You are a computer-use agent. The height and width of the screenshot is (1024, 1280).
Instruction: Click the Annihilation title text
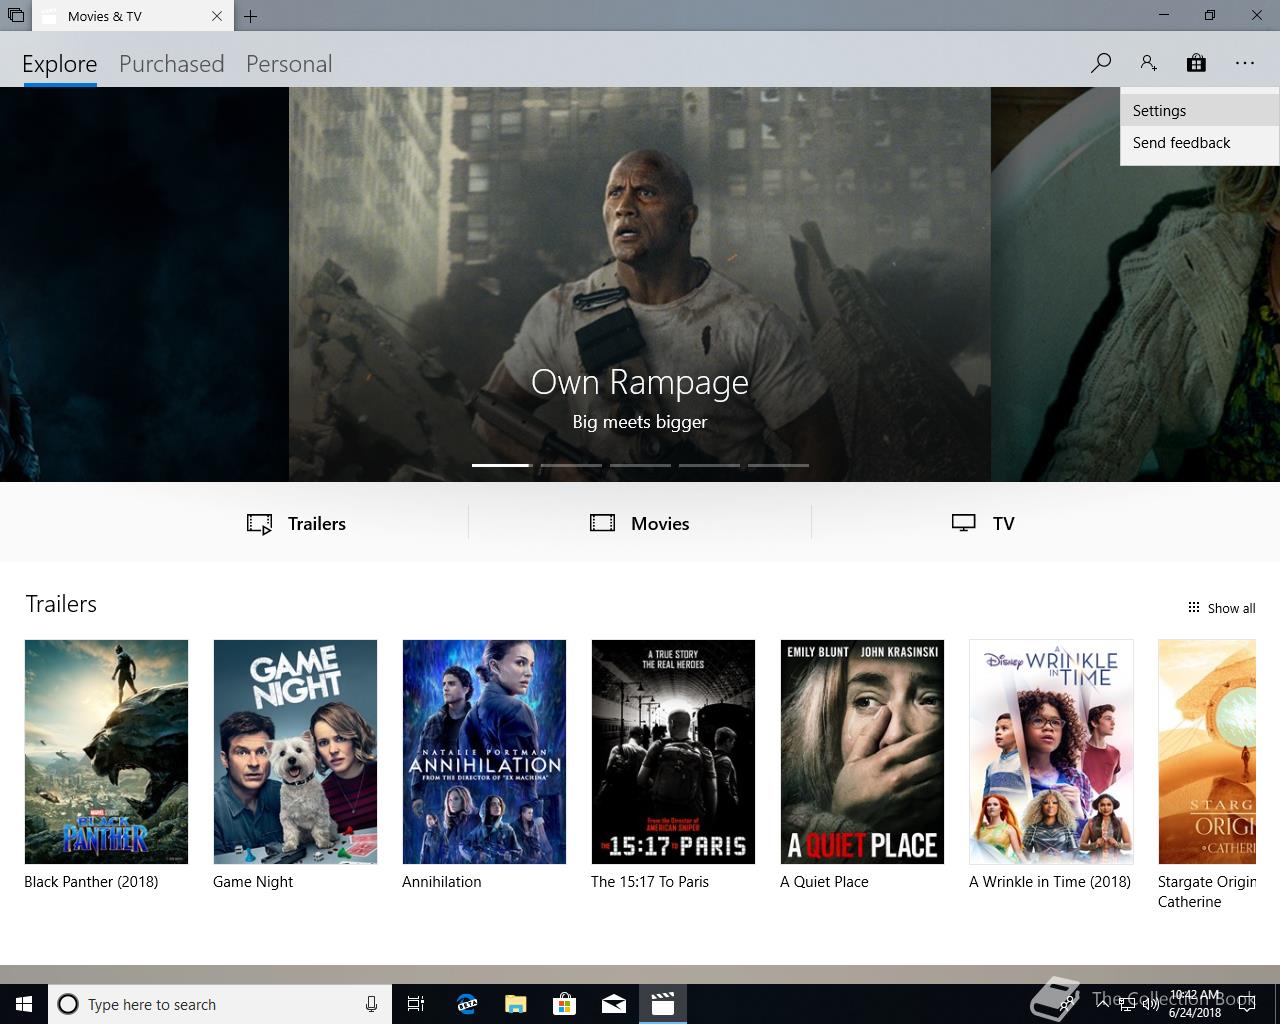pos(442,882)
